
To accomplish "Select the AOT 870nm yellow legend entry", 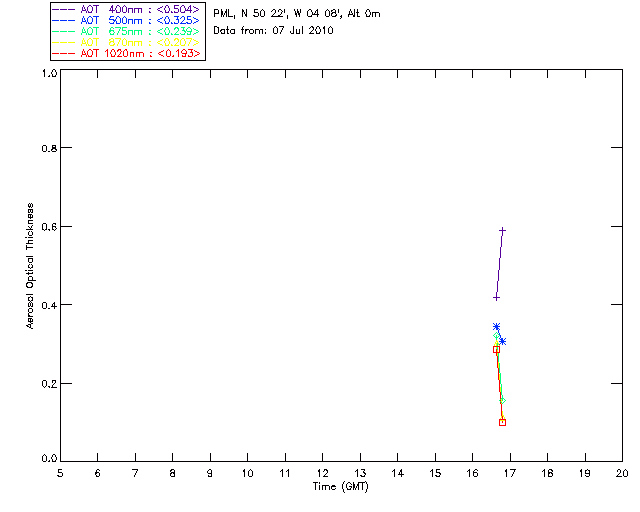I will [x=126, y=42].
